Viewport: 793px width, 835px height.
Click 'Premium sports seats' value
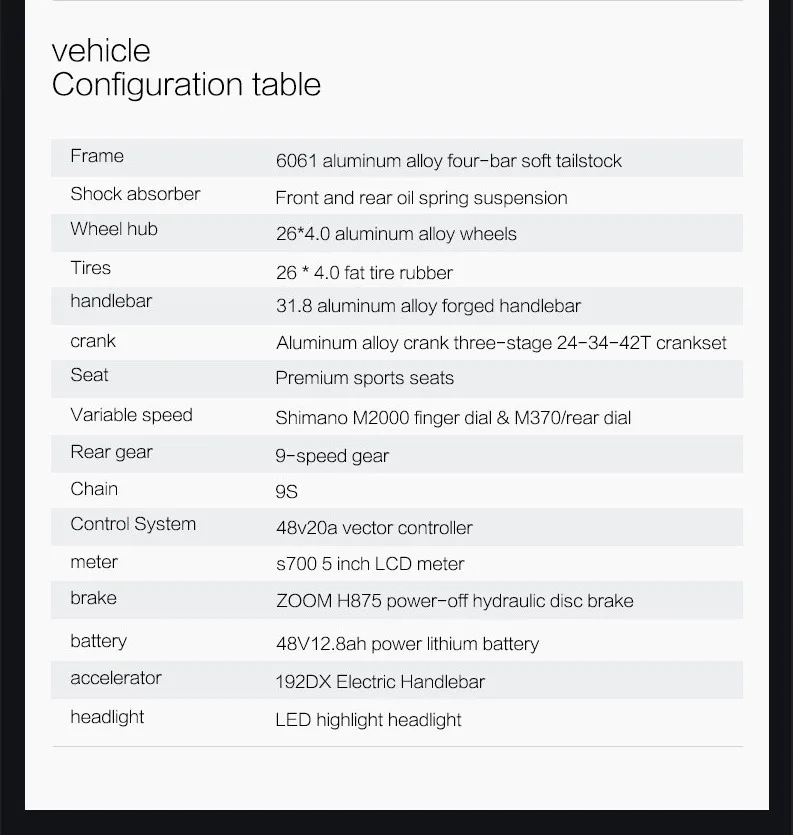point(365,378)
